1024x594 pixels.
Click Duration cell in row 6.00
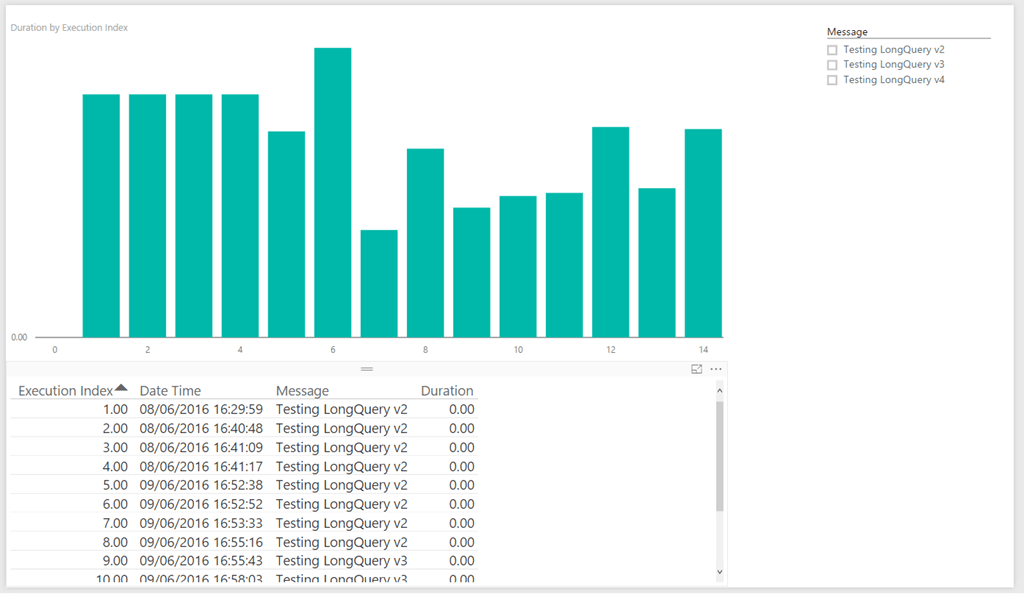pyautogui.click(x=462, y=505)
